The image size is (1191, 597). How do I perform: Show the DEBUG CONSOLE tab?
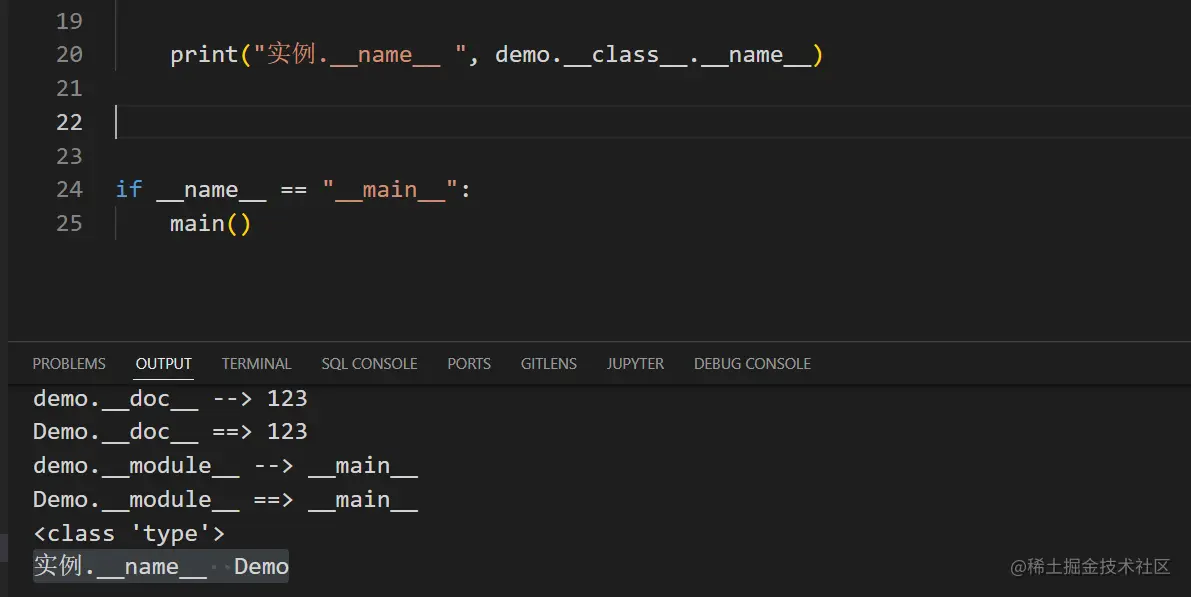(752, 364)
